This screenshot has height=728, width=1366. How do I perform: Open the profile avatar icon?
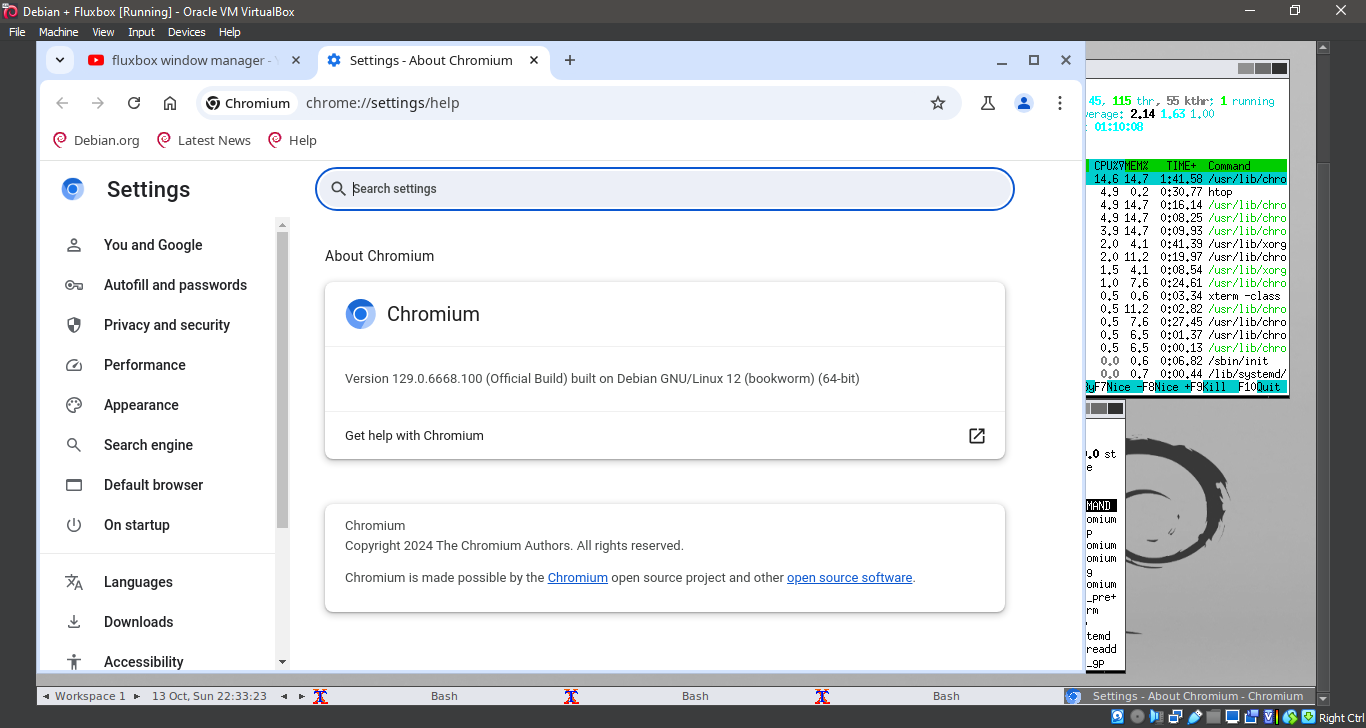1023,103
